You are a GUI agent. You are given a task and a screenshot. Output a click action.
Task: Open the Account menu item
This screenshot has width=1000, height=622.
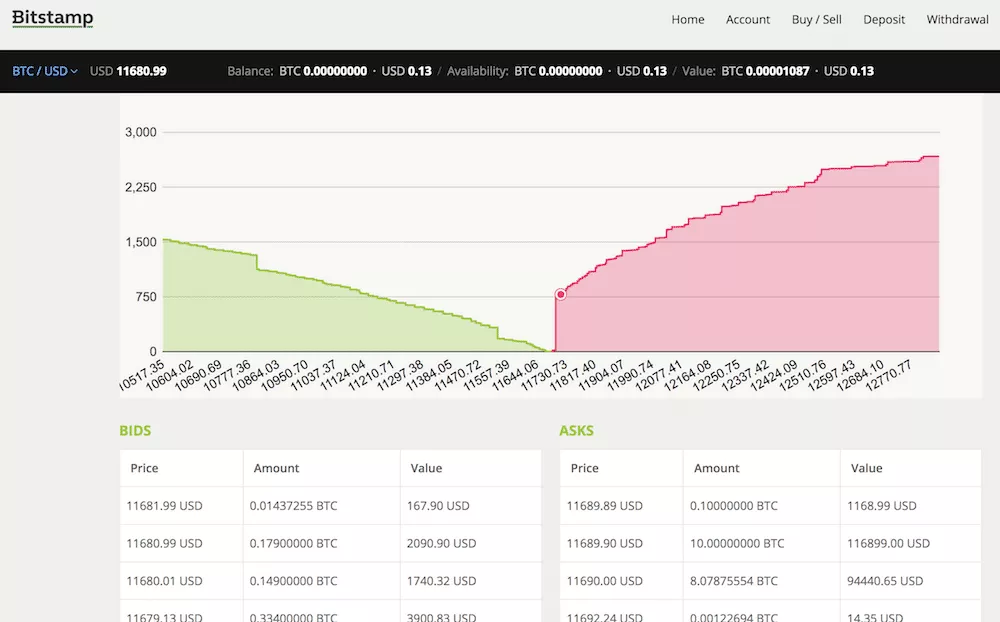pyautogui.click(x=748, y=20)
